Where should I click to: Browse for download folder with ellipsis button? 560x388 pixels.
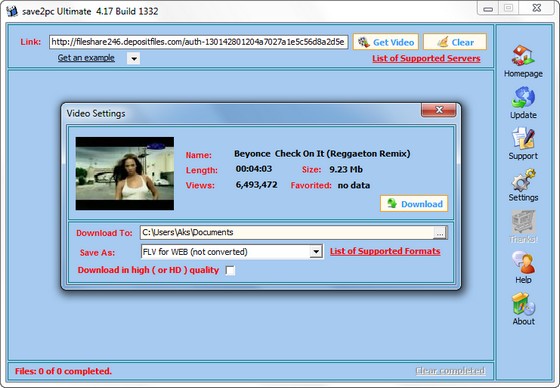click(x=440, y=233)
